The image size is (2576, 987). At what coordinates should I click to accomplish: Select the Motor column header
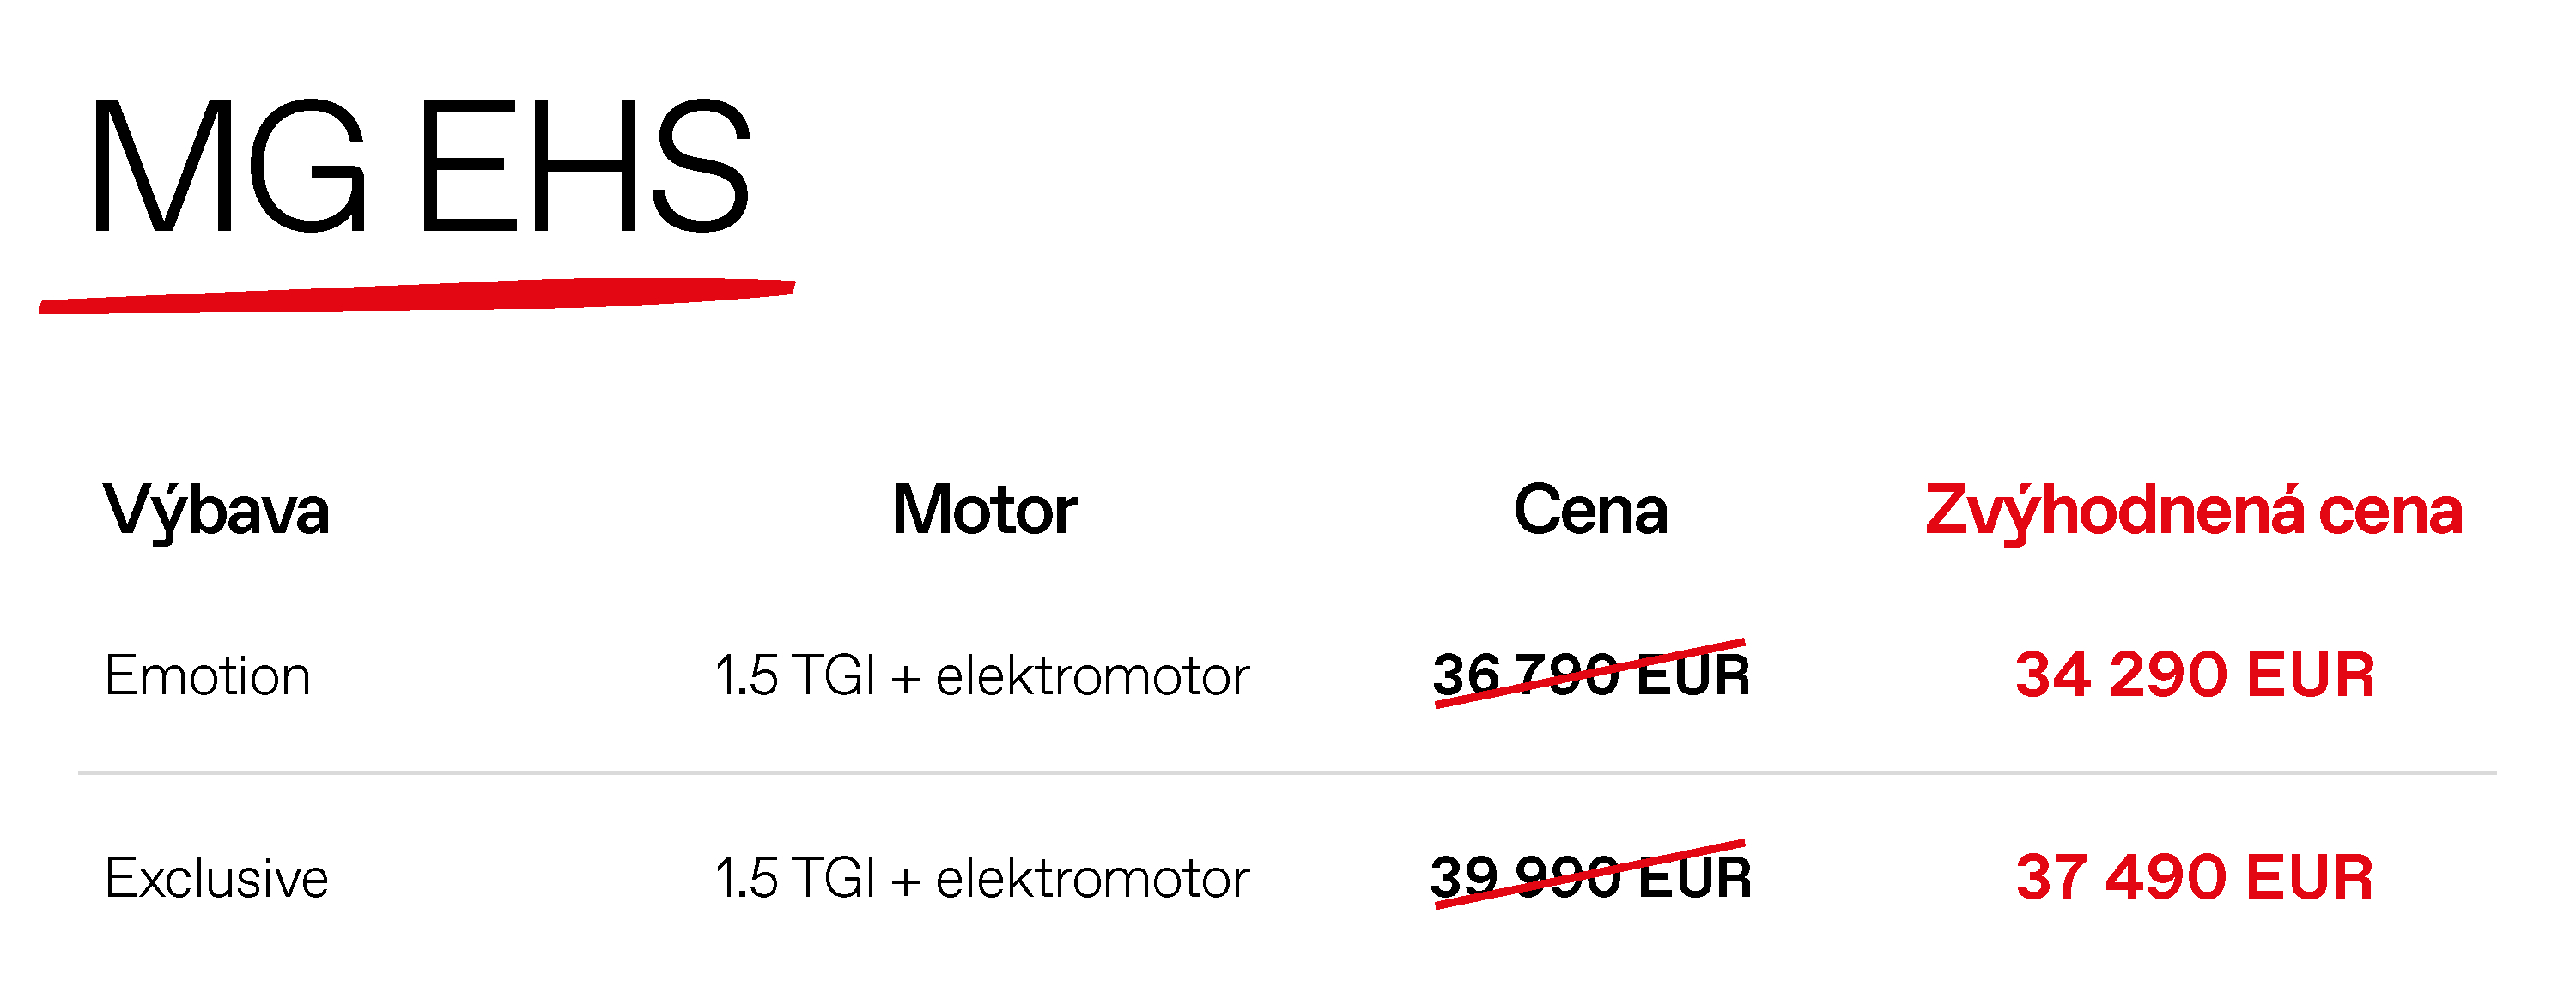pos(984,511)
